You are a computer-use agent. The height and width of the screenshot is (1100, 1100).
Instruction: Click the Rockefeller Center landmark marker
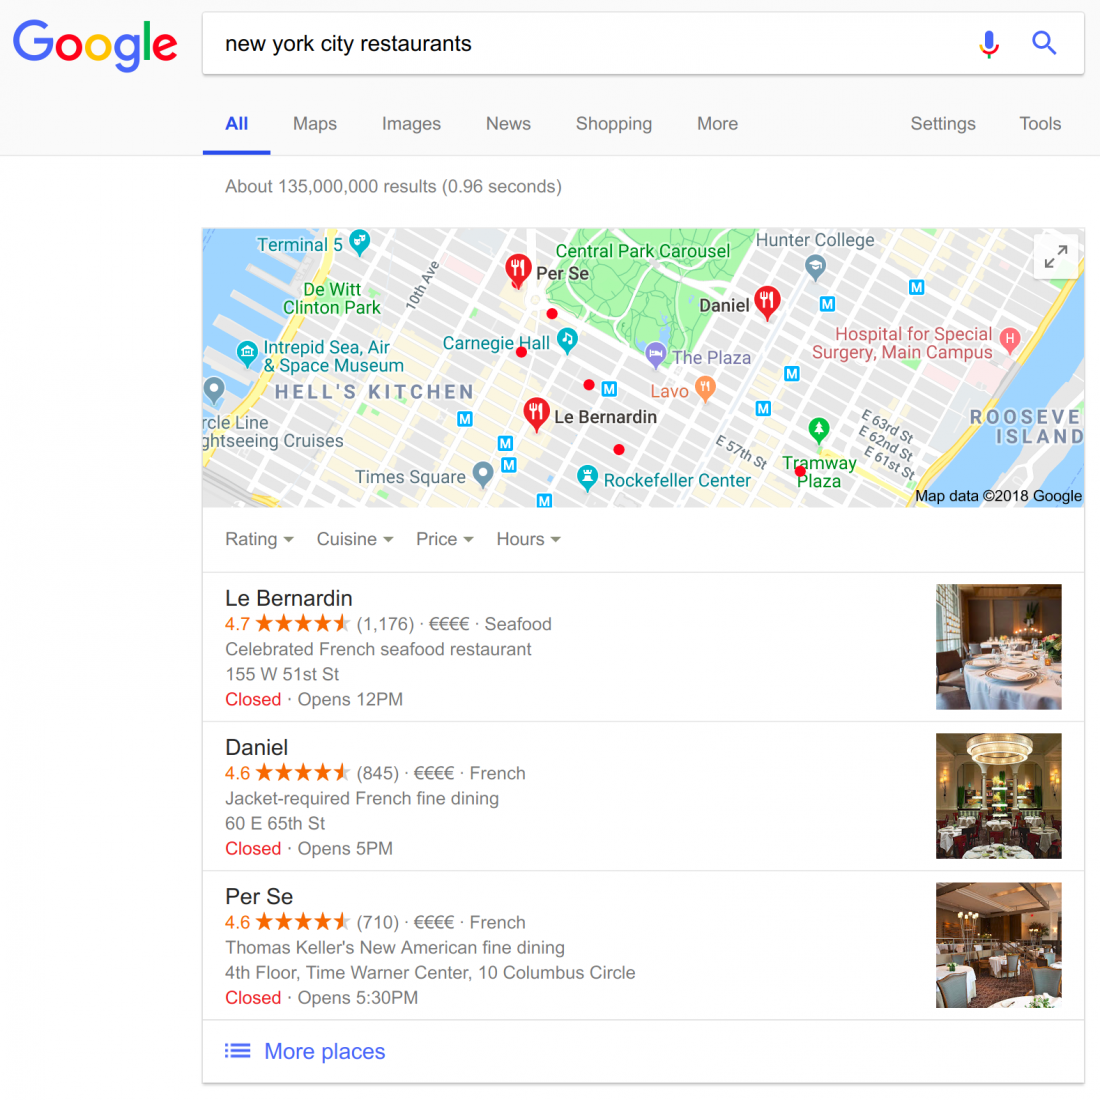[587, 478]
